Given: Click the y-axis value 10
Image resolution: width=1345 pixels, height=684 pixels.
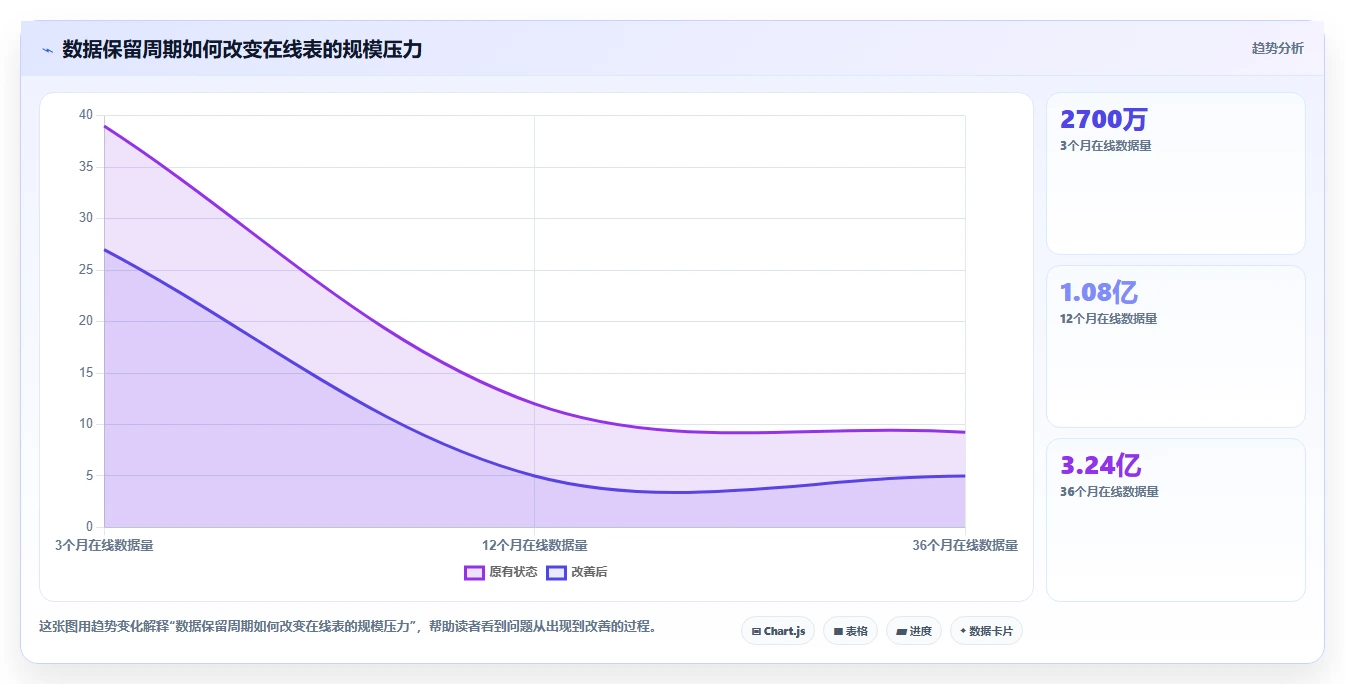Looking at the screenshot, I should click(x=86, y=424).
